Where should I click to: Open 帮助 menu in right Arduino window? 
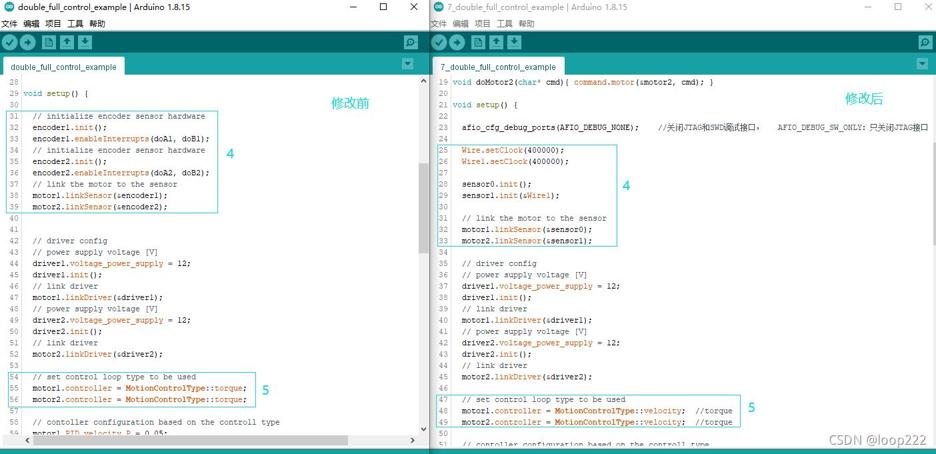(x=526, y=24)
